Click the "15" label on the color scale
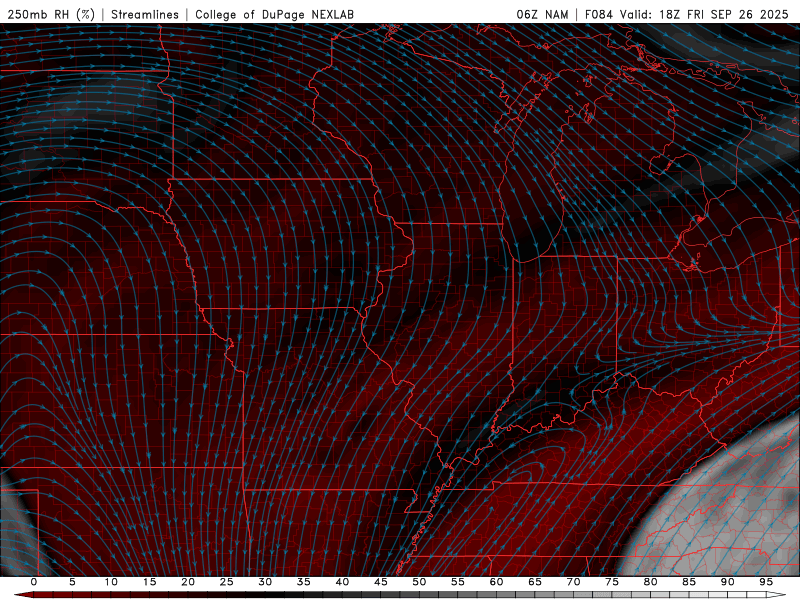 coord(149,582)
